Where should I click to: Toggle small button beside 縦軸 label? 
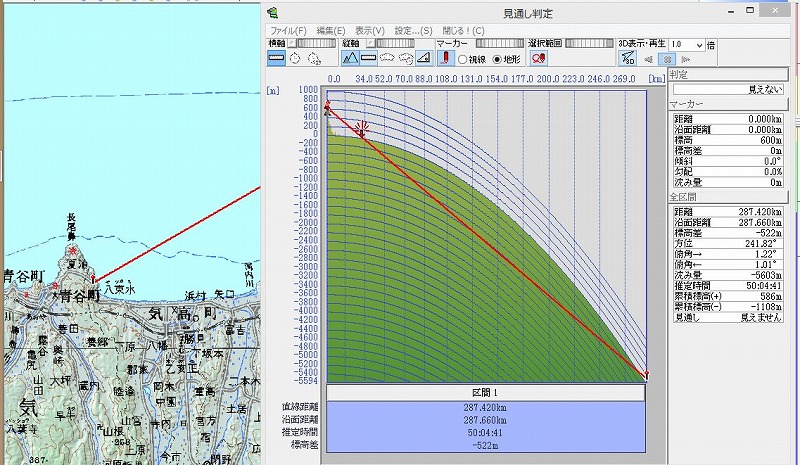point(371,43)
